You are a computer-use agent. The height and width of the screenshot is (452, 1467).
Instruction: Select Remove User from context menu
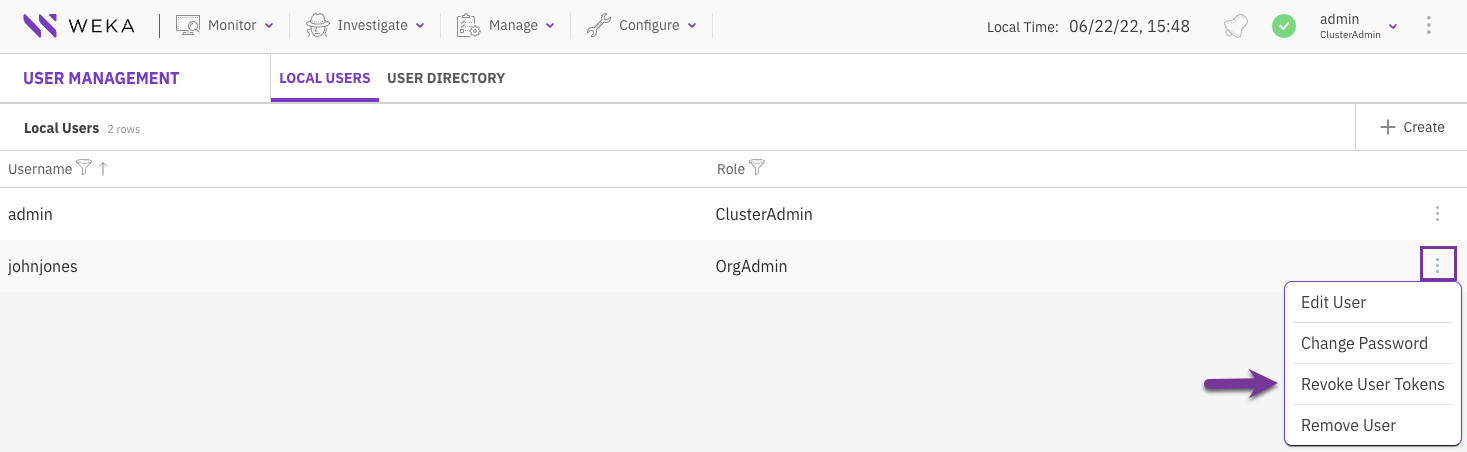pos(1348,425)
